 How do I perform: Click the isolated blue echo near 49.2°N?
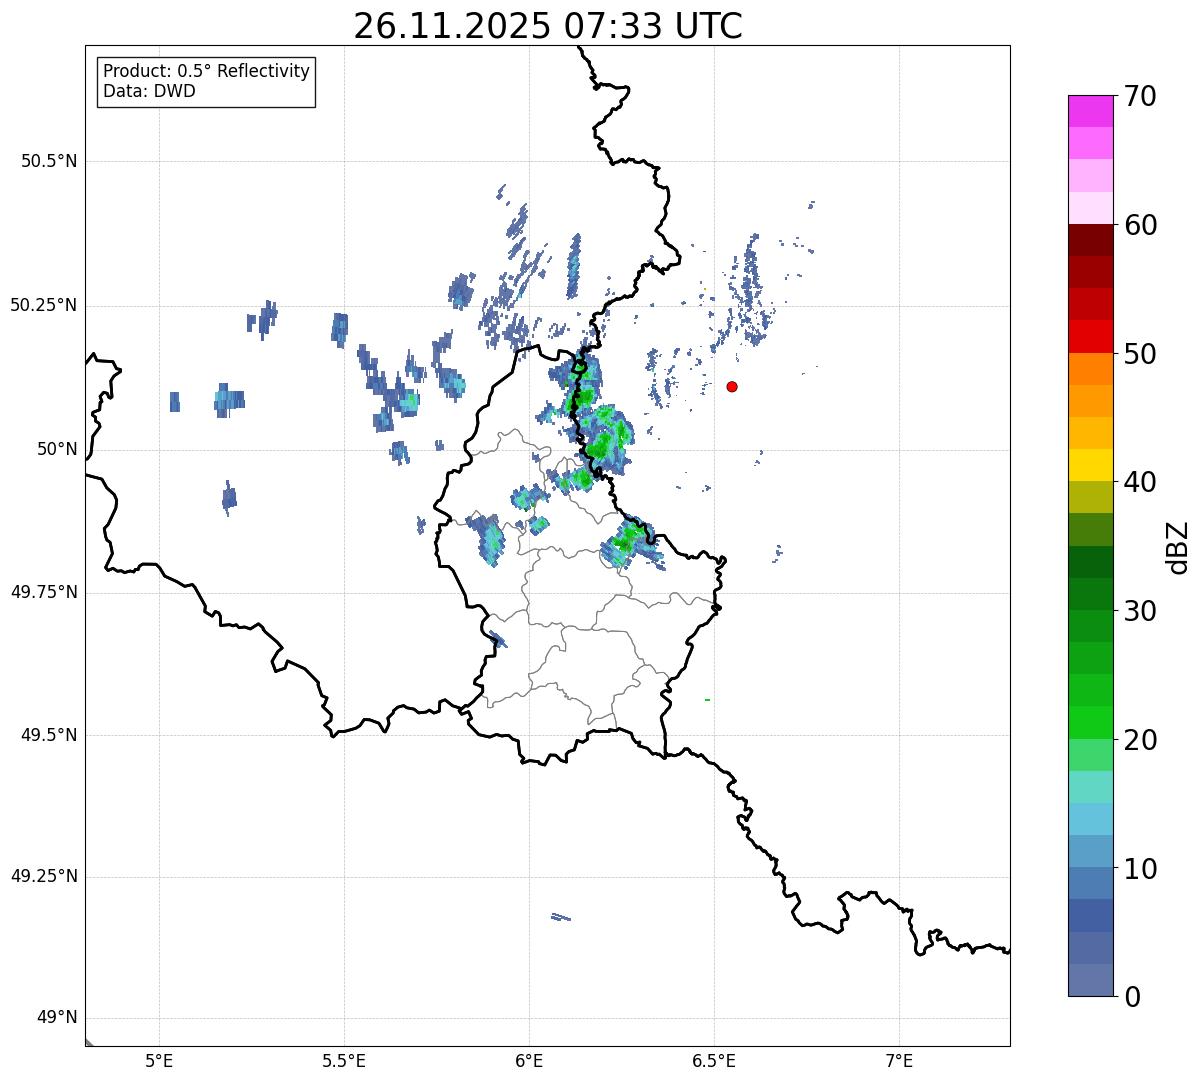click(561, 917)
